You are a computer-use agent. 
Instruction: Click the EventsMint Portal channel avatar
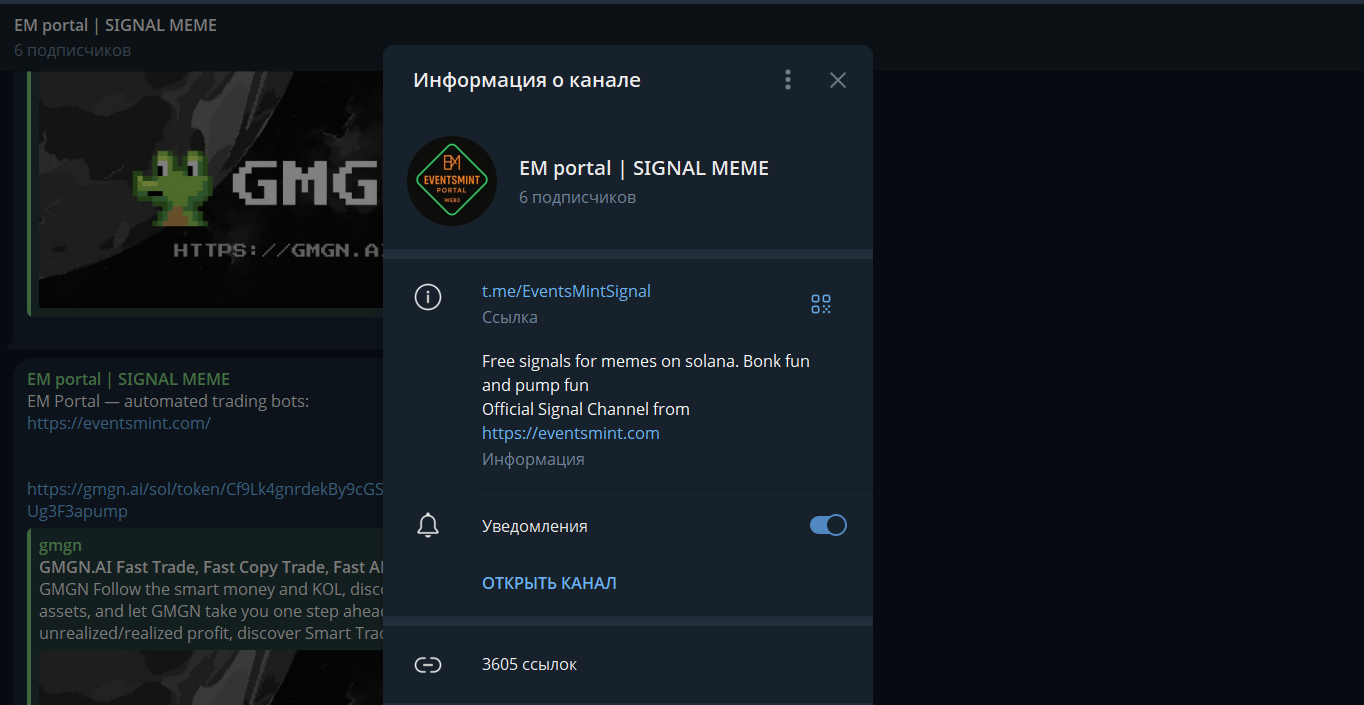pyautogui.click(x=452, y=181)
